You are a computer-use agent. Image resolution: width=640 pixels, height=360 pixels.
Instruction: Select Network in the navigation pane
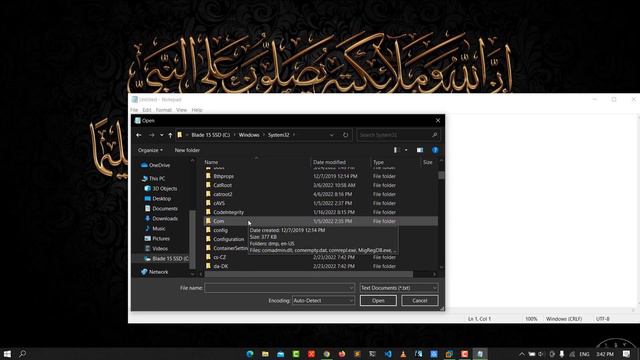pos(154,272)
